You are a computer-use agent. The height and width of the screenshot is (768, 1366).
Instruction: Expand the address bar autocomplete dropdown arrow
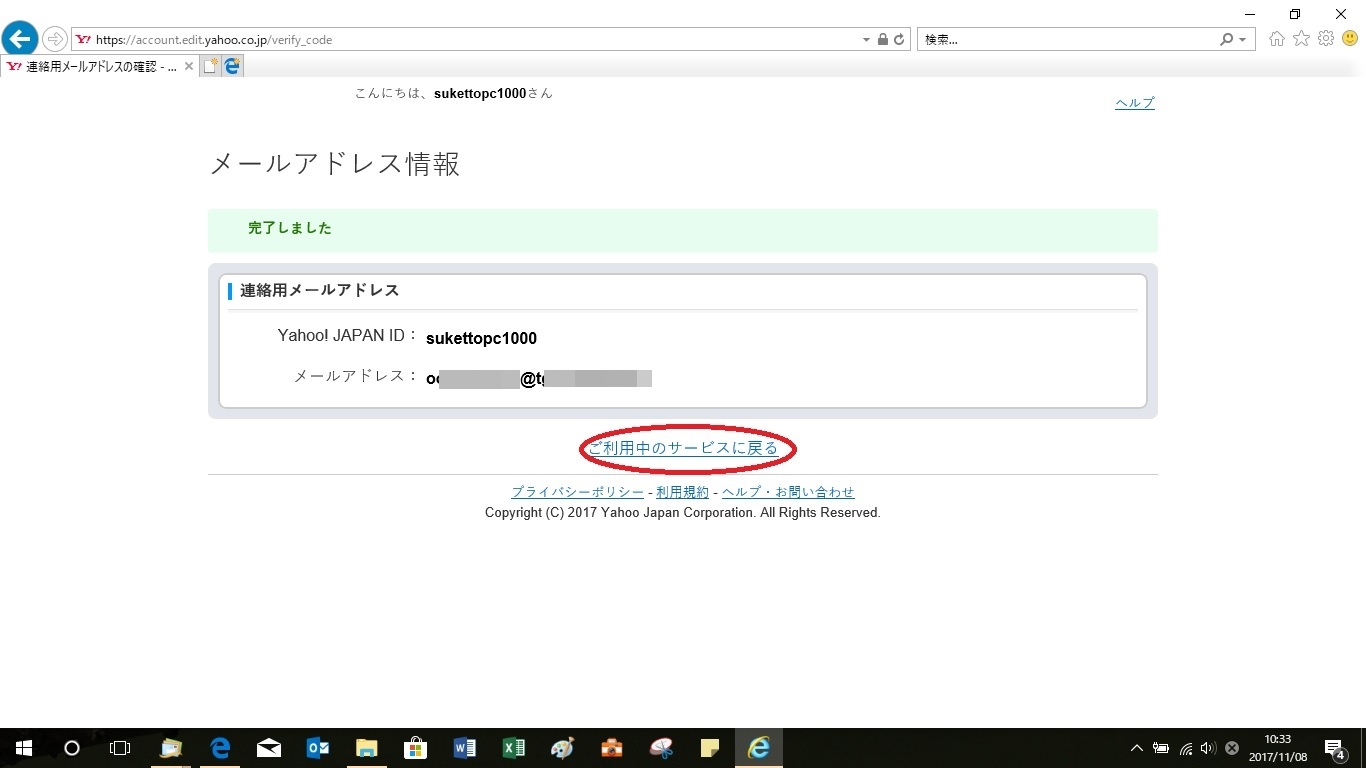click(866, 40)
